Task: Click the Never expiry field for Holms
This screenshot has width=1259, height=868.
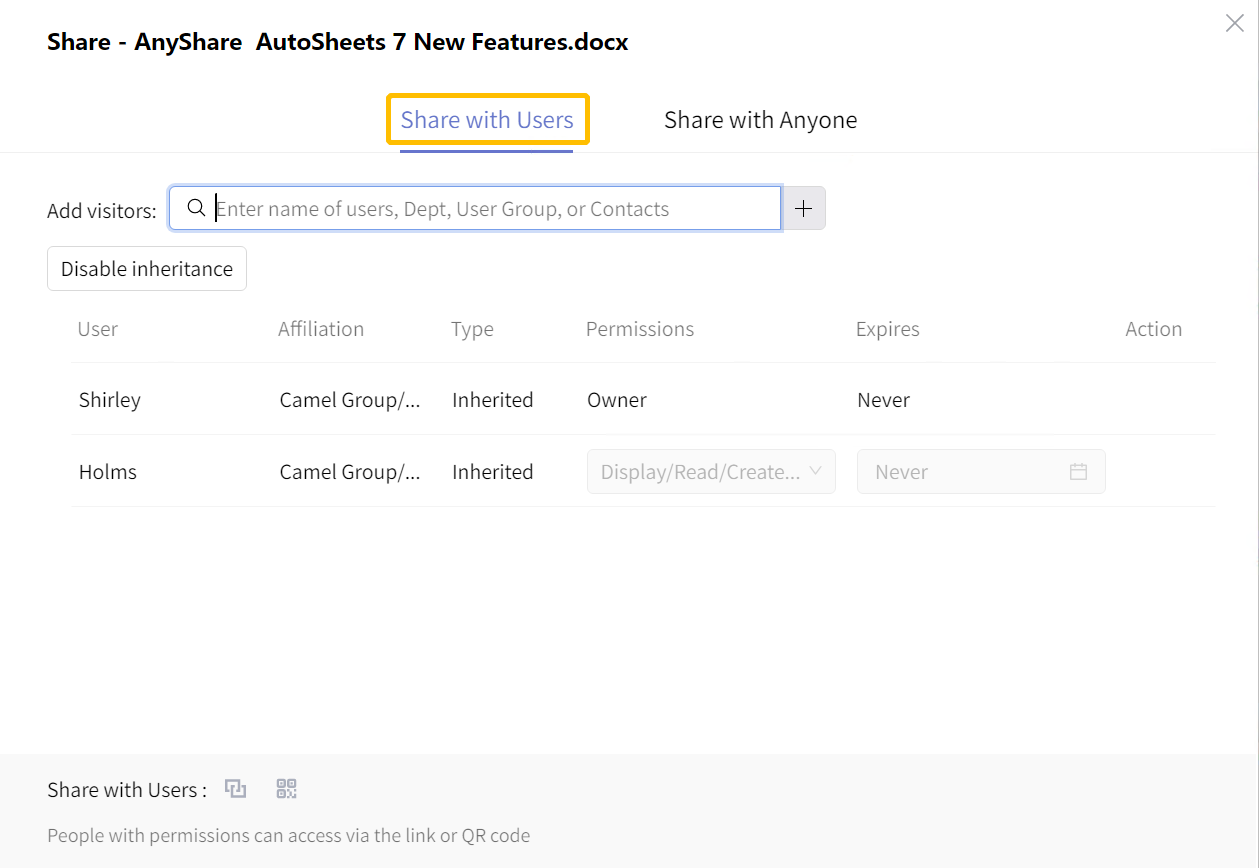Action: pyautogui.click(x=981, y=472)
